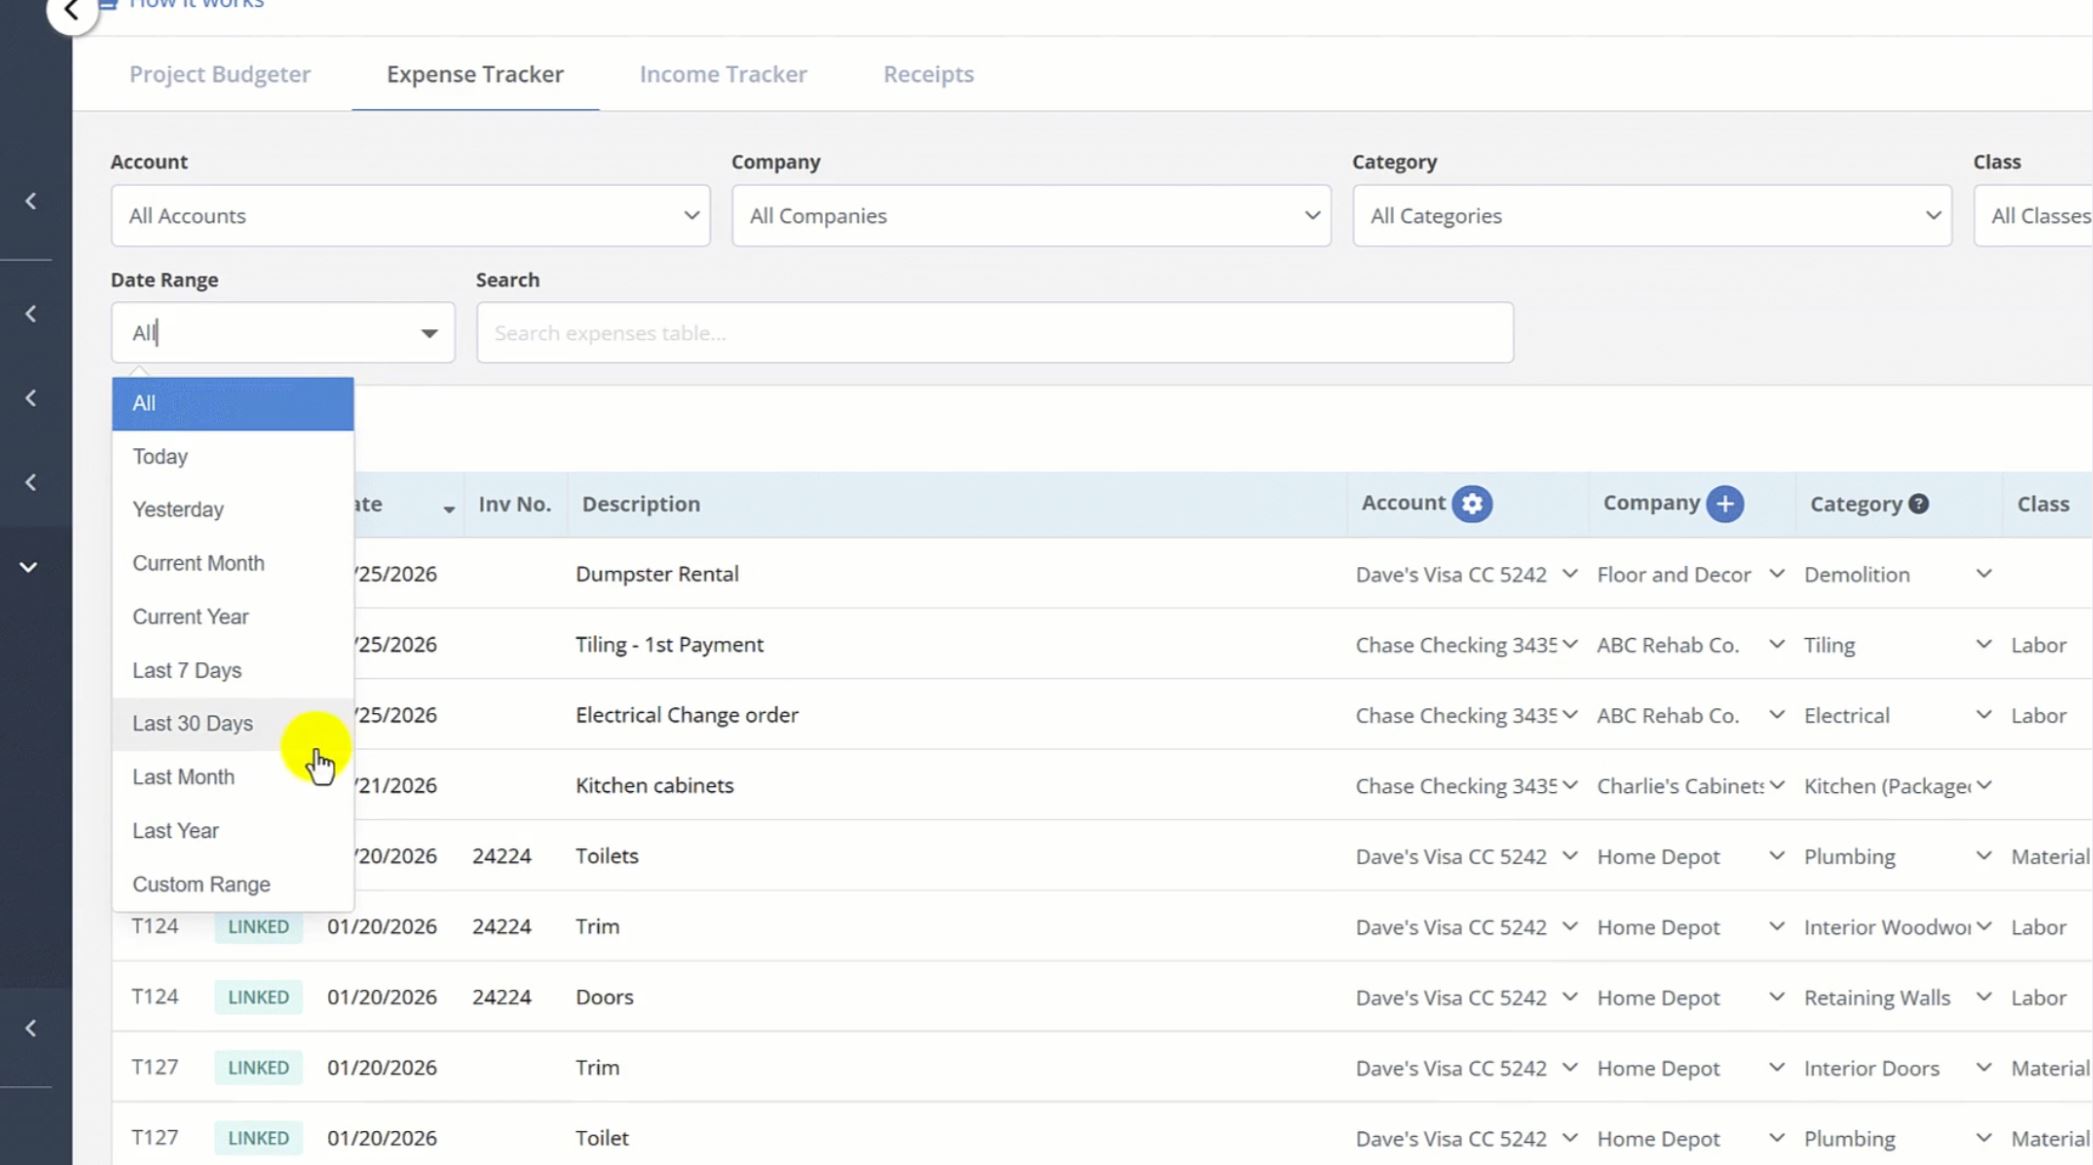
Task: Click the add Company plus icon
Action: tap(1724, 504)
